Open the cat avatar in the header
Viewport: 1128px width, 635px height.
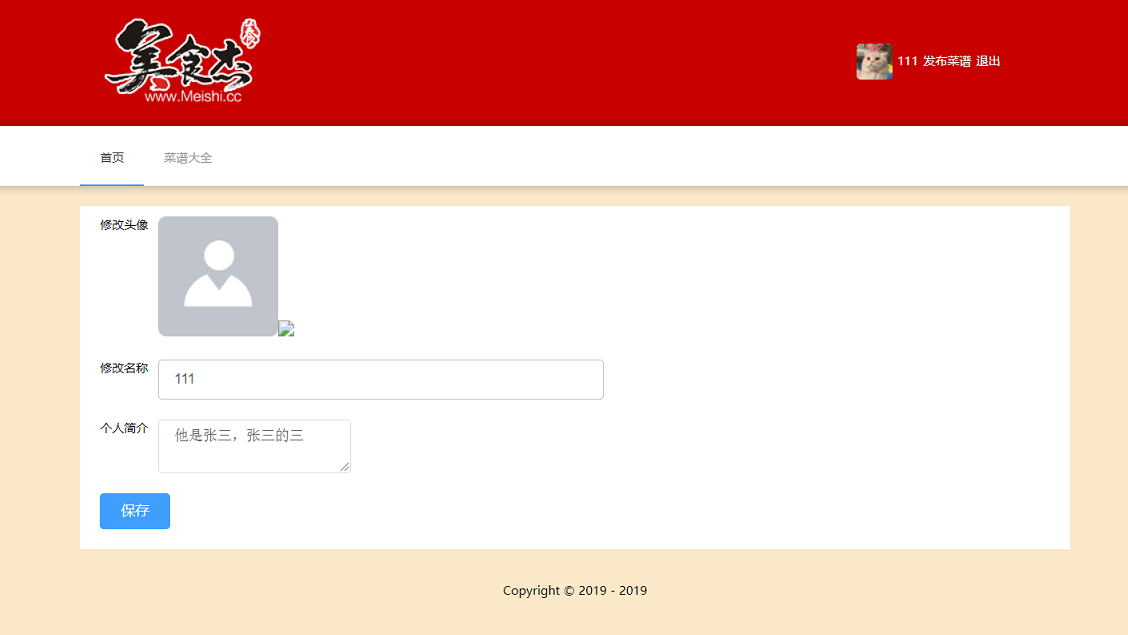[x=874, y=61]
